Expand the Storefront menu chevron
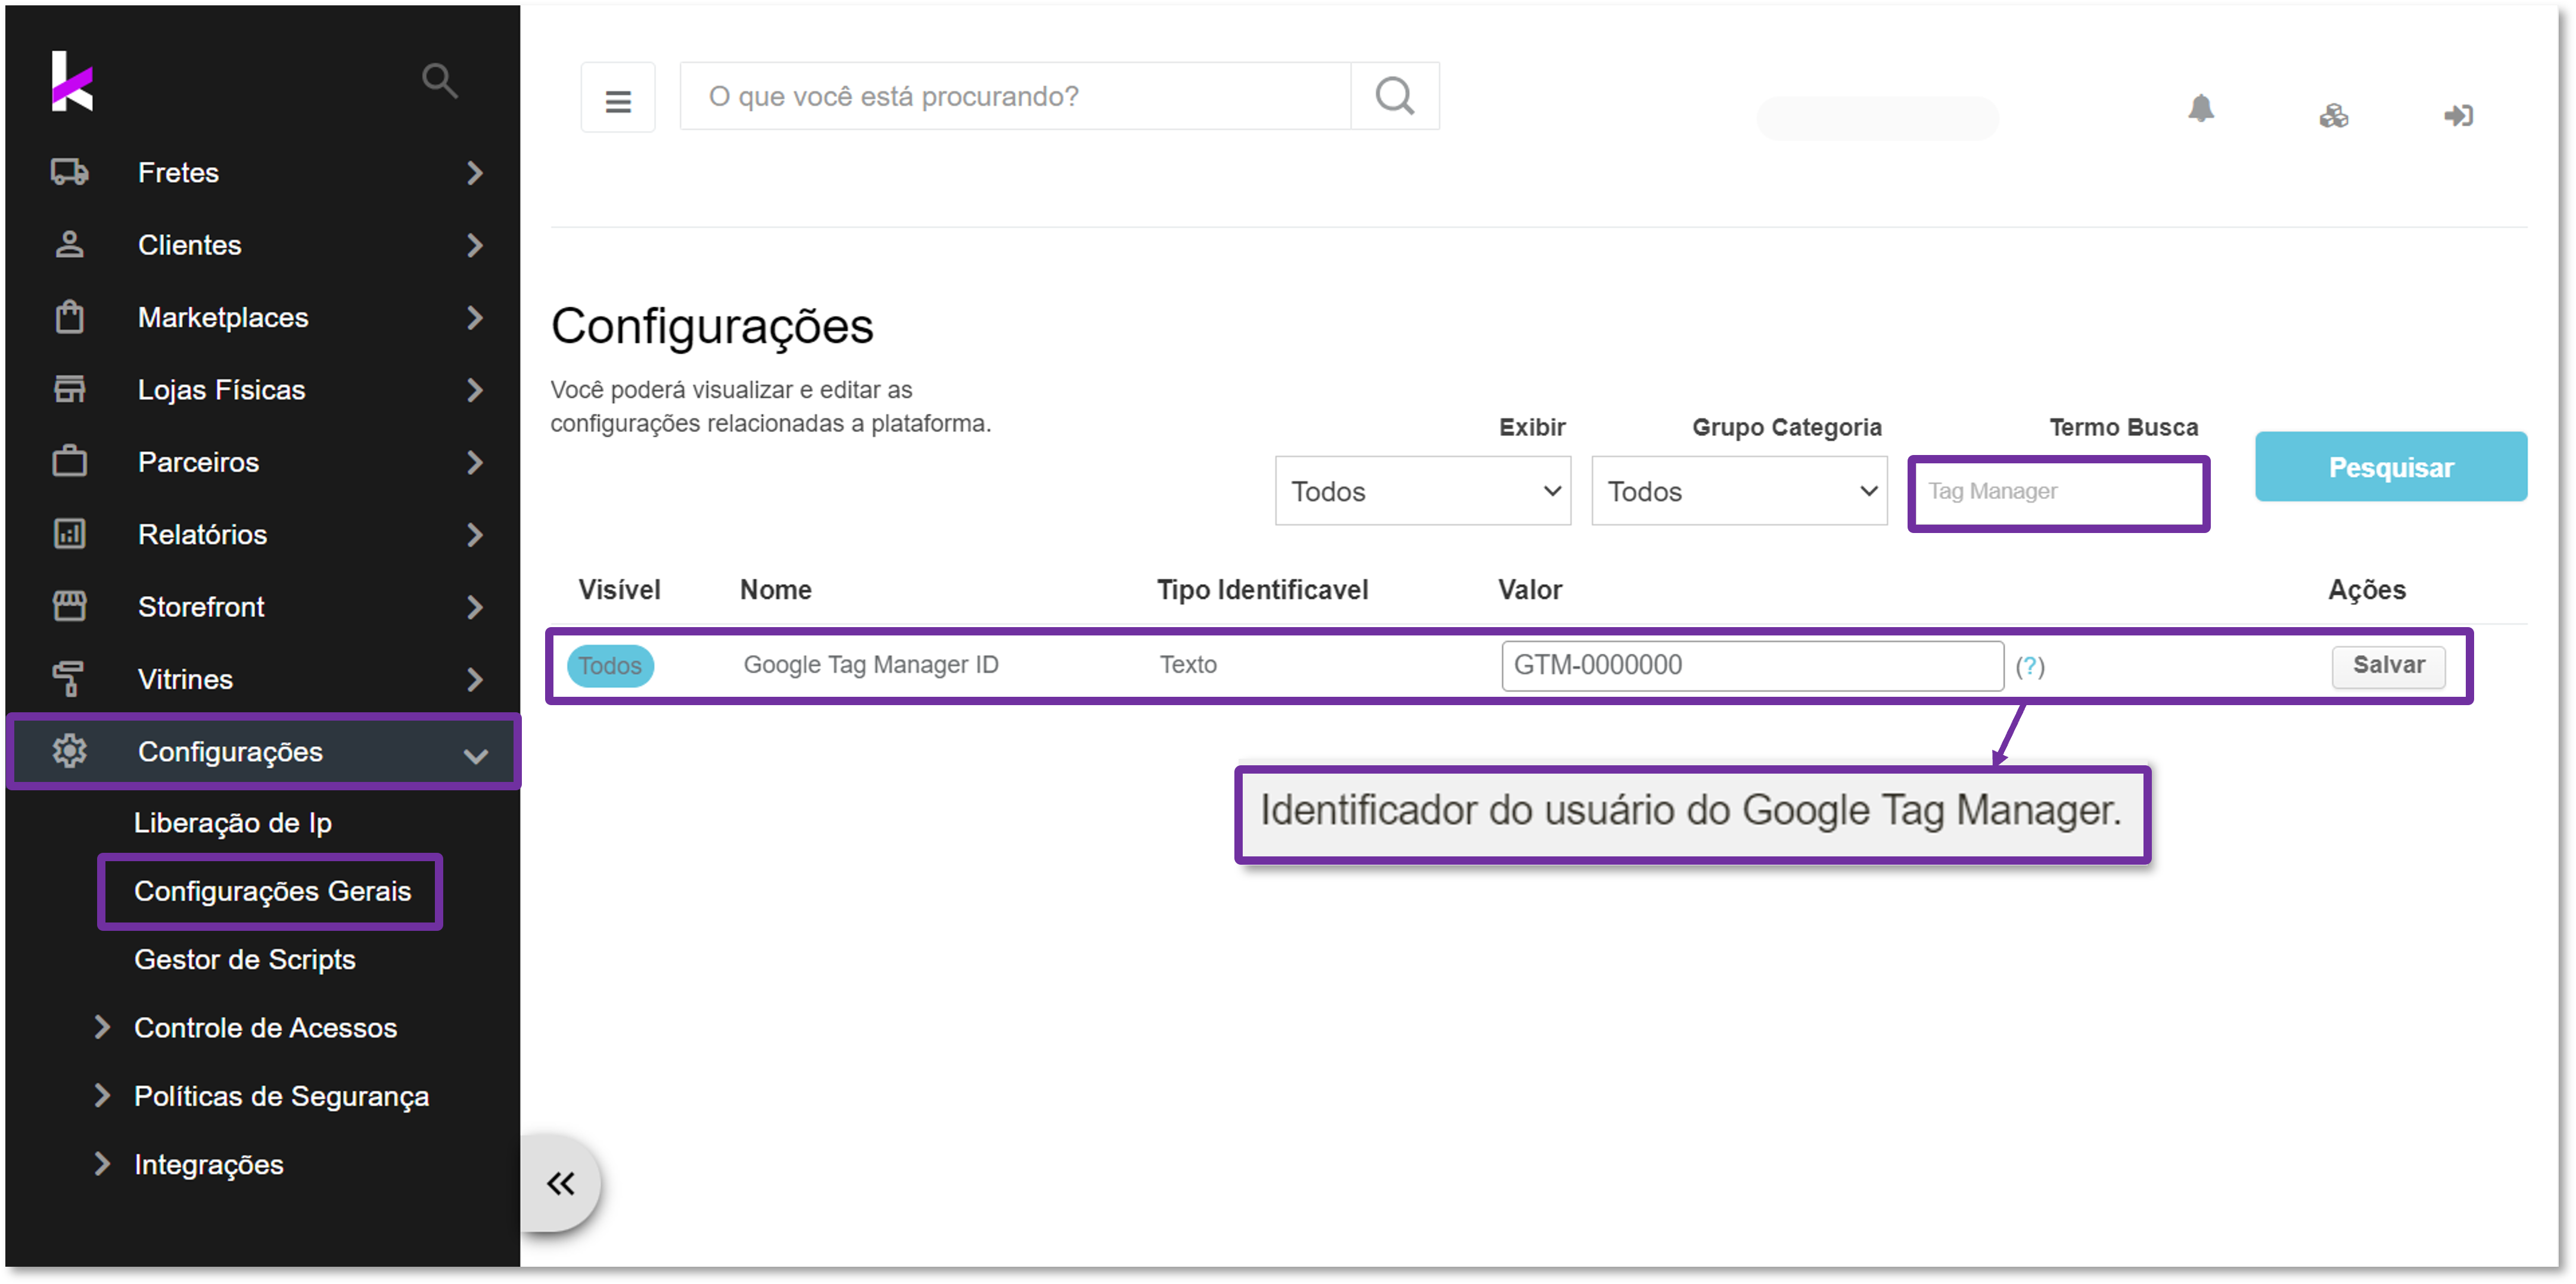Viewport: 2576px width, 1284px height. [475, 607]
